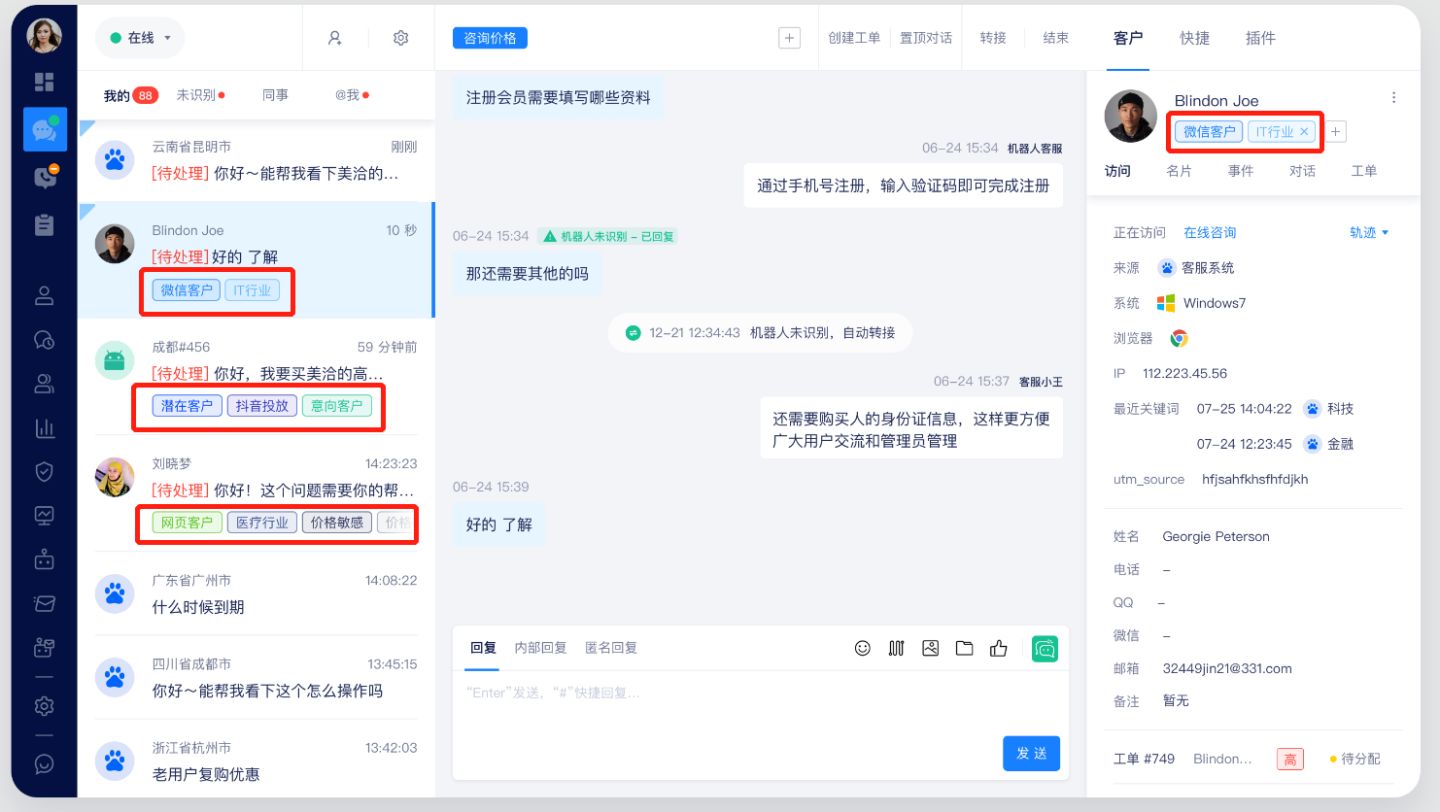Click 创建工单 in the top toolbar
1440x812 pixels.
point(854,37)
